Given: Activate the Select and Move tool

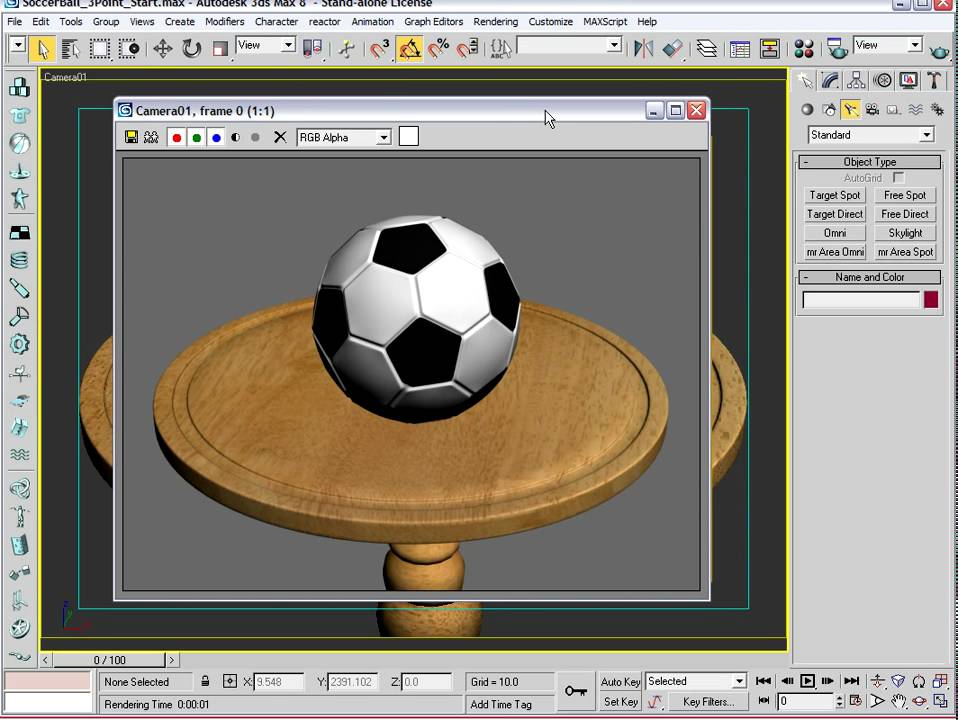Looking at the screenshot, I should pyautogui.click(x=163, y=48).
